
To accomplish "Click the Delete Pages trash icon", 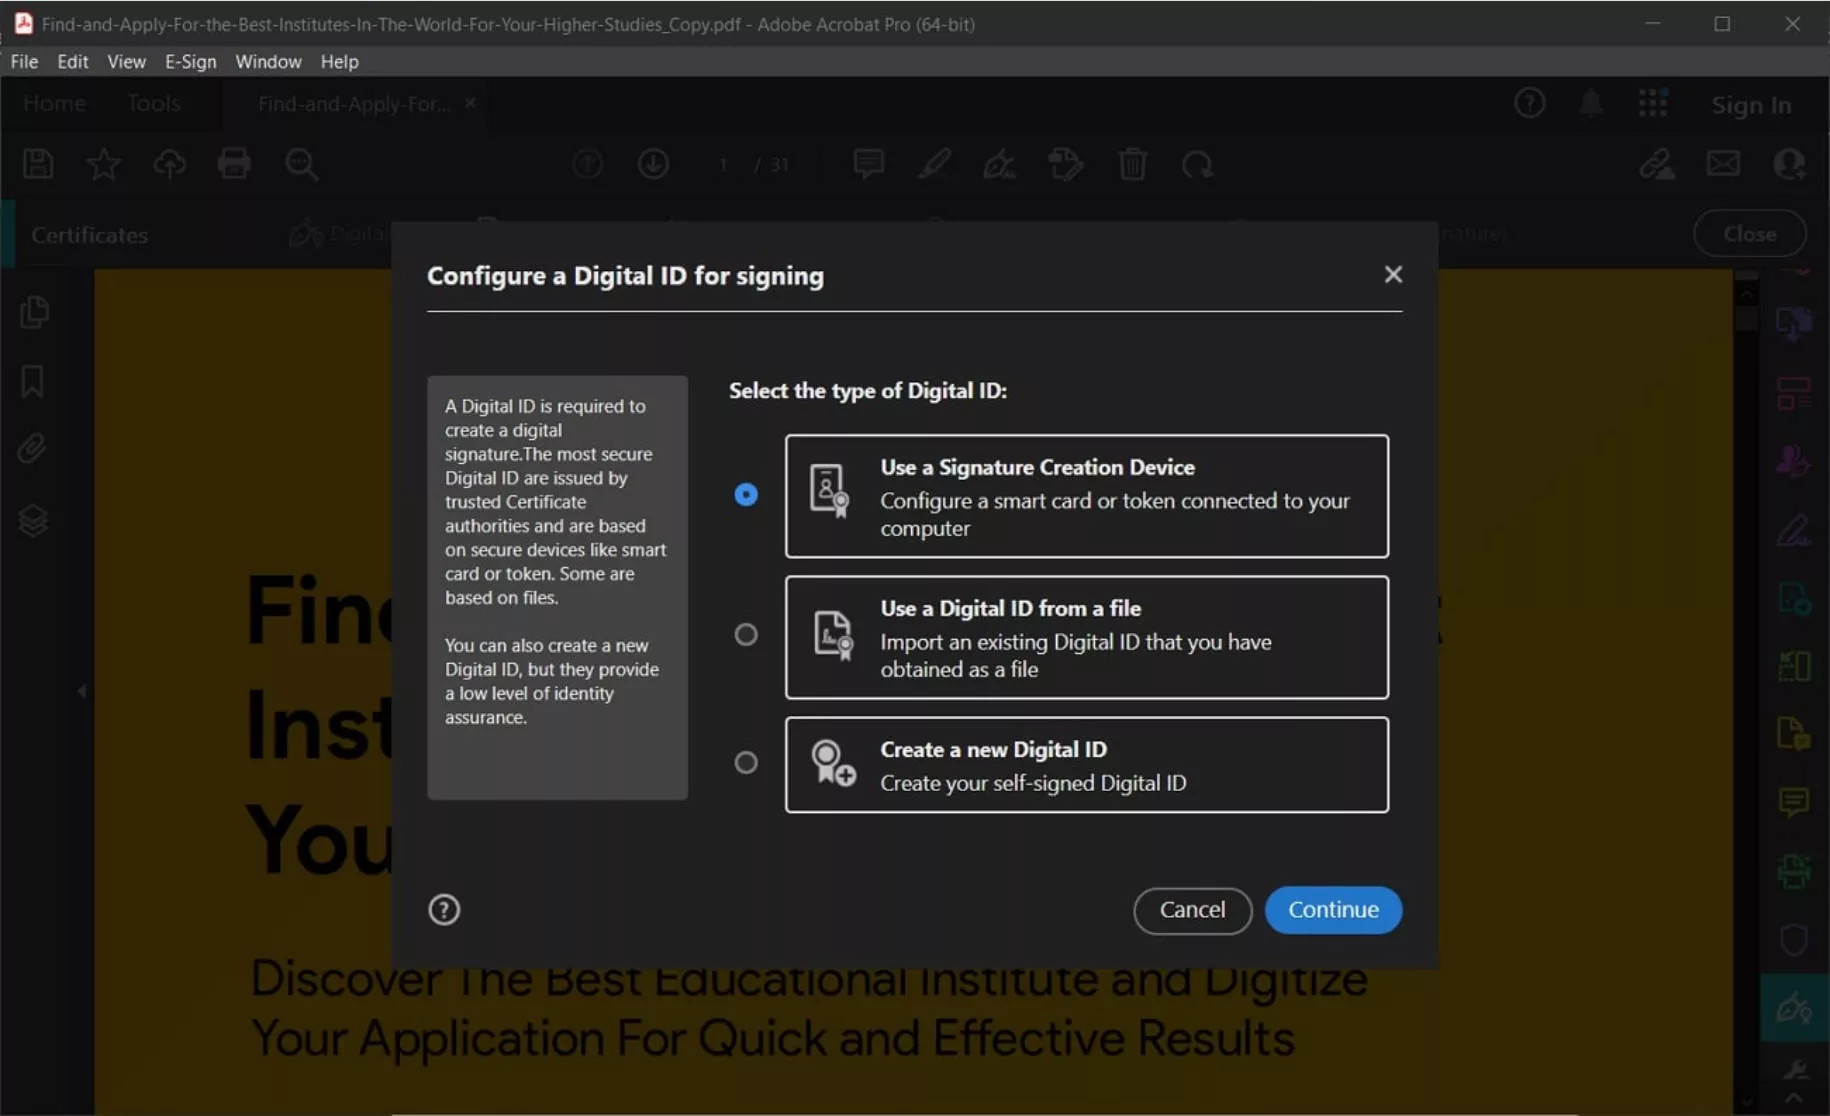I will pyautogui.click(x=1133, y=164).
